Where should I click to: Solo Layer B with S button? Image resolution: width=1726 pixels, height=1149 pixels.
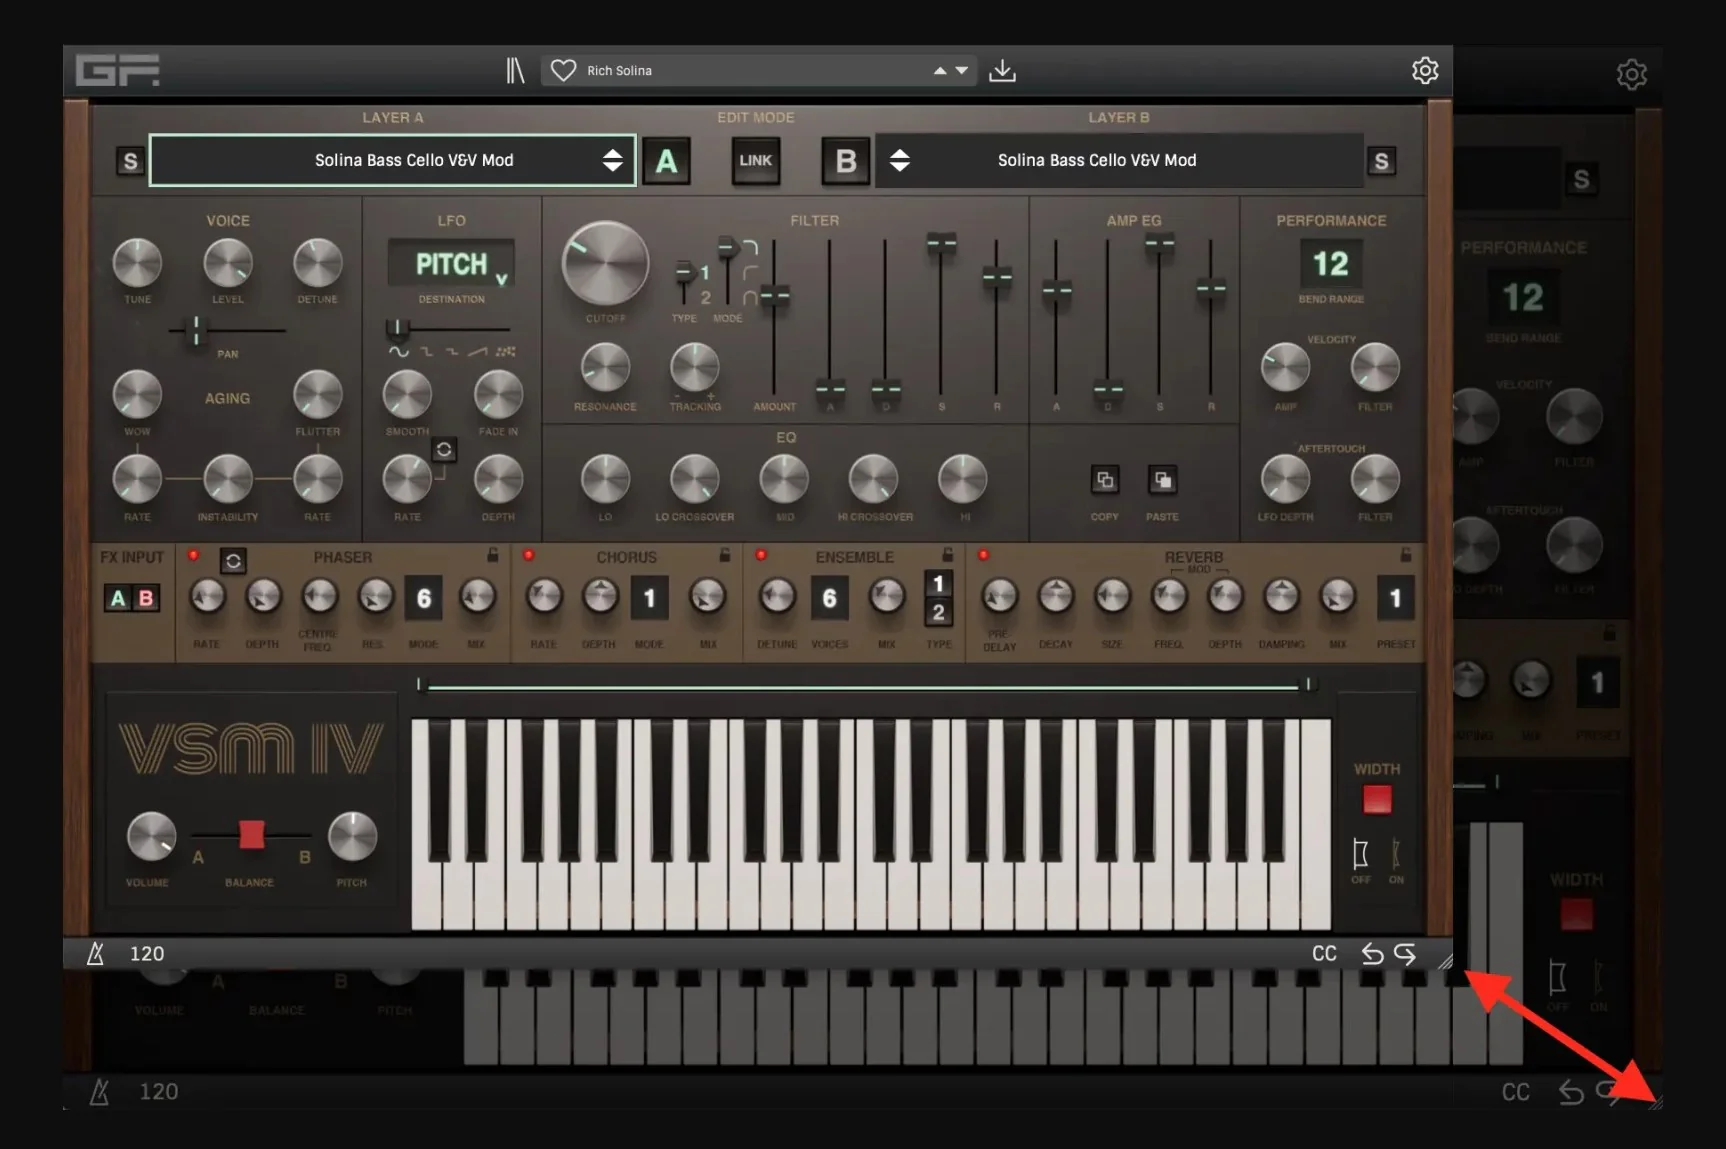(1381, 161)
